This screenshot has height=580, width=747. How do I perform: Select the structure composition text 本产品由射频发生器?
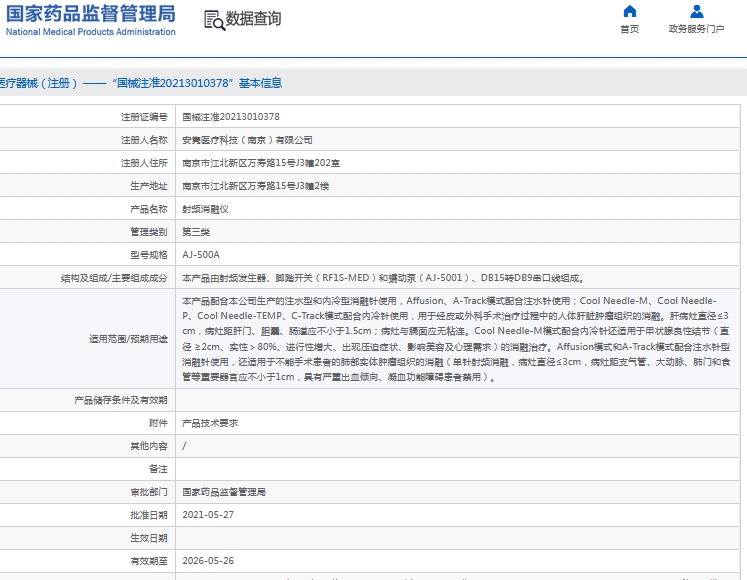coord(384,278)
